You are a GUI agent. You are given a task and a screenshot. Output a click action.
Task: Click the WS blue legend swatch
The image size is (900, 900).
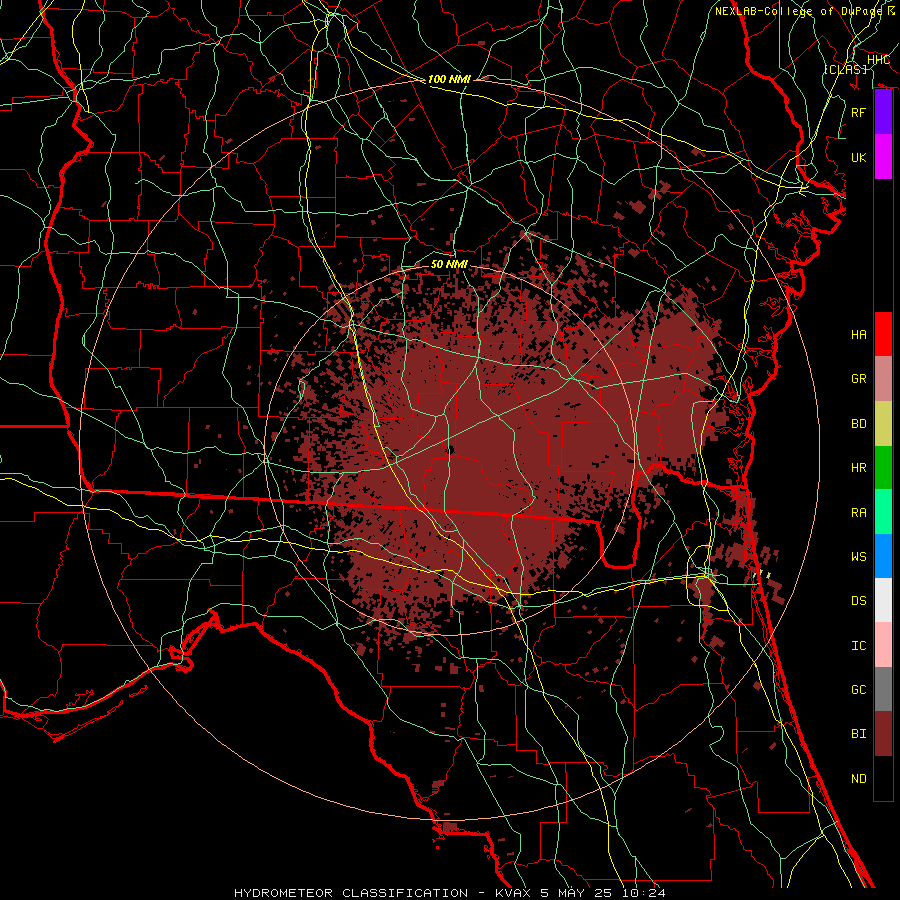[883, 556]
